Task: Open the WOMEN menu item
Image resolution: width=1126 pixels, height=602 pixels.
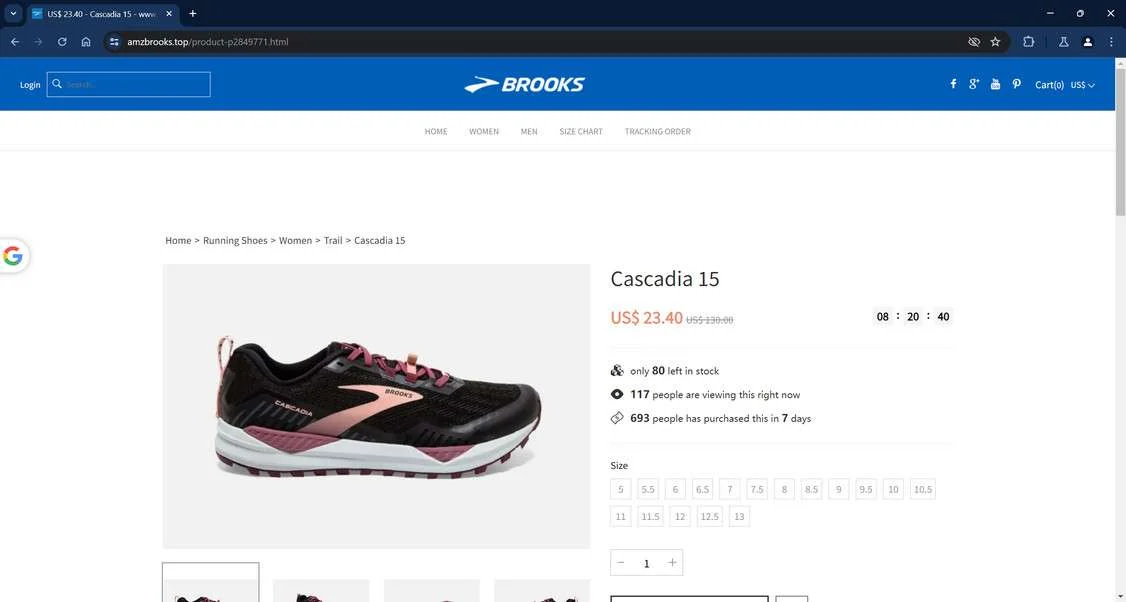Action: pos(484,131)
